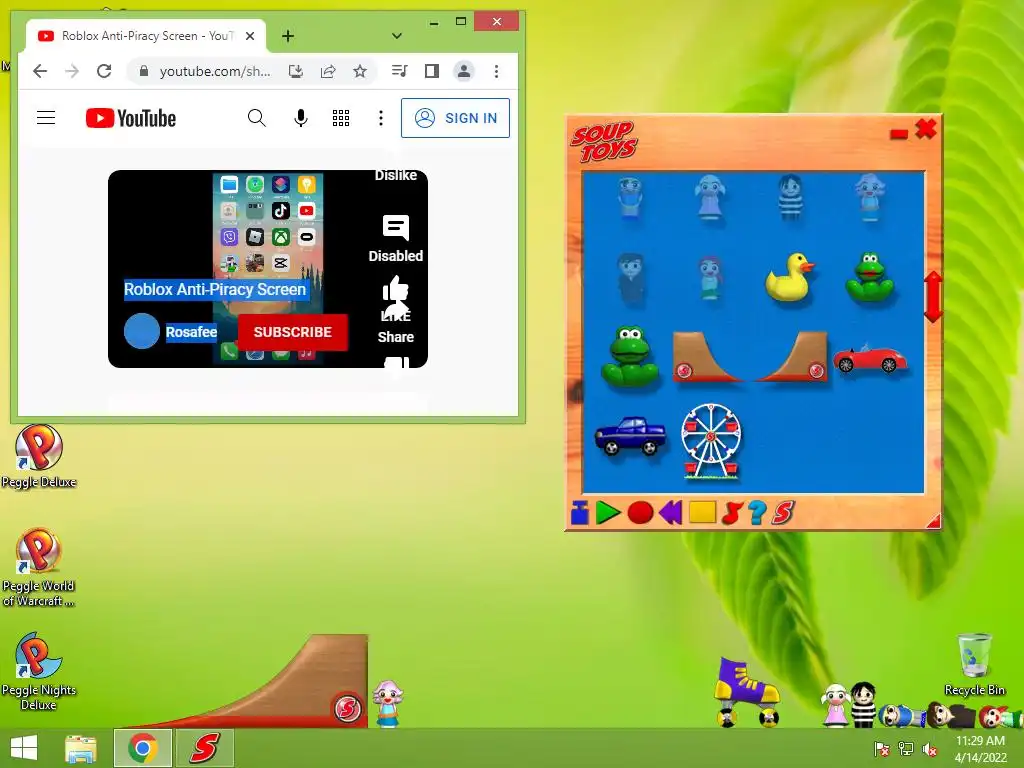Switch to Soup Toys in the taskbar
The image size is (1024, 768).
[x=204, y=748]
